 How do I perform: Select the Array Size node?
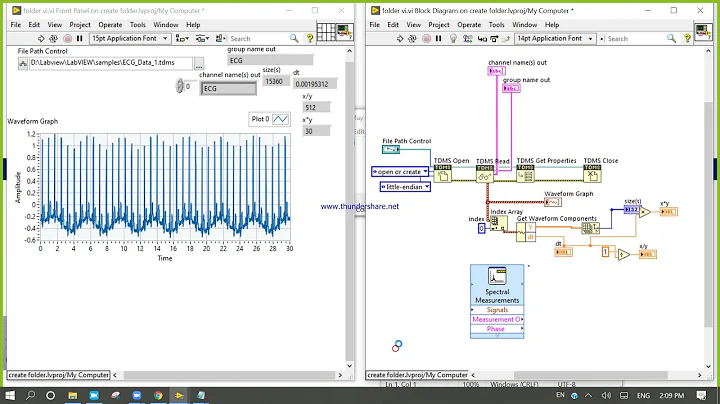click(591, 228)
